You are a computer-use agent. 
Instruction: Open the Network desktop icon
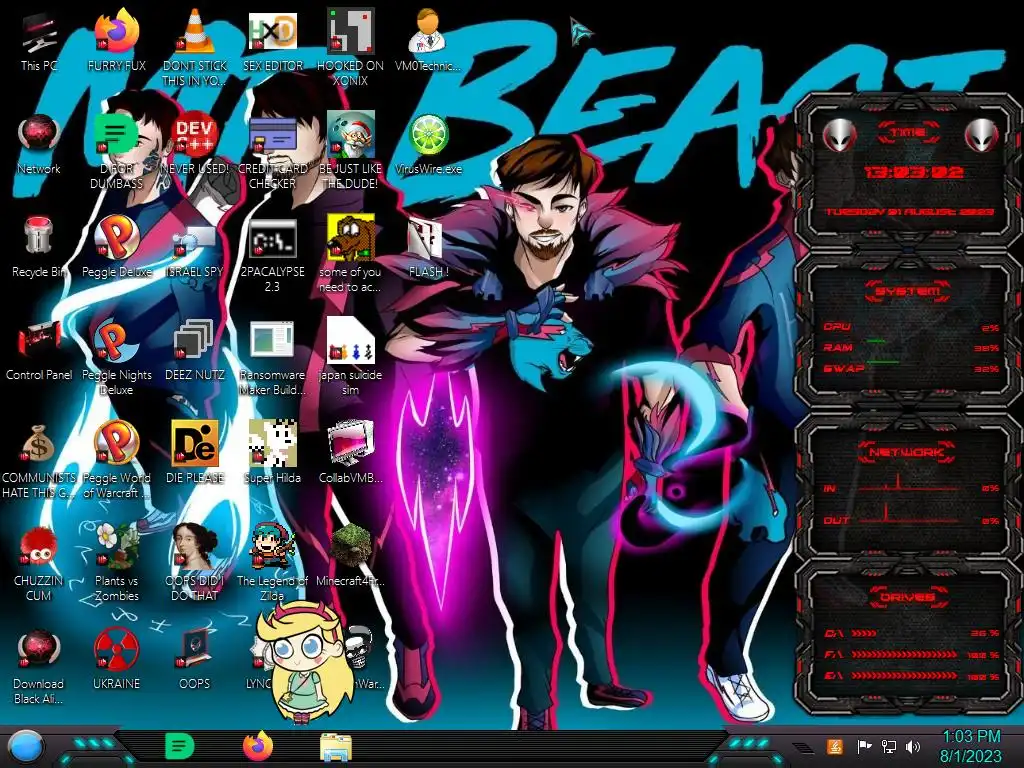[39, 135]
